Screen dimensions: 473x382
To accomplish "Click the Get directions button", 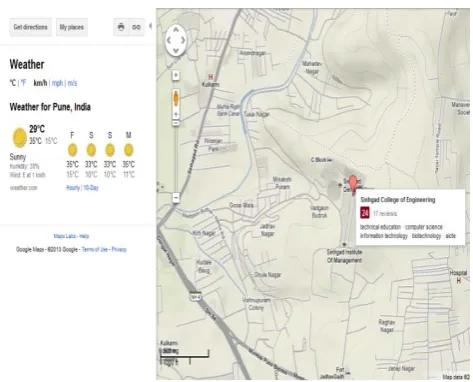I will [x=30, y=27].
